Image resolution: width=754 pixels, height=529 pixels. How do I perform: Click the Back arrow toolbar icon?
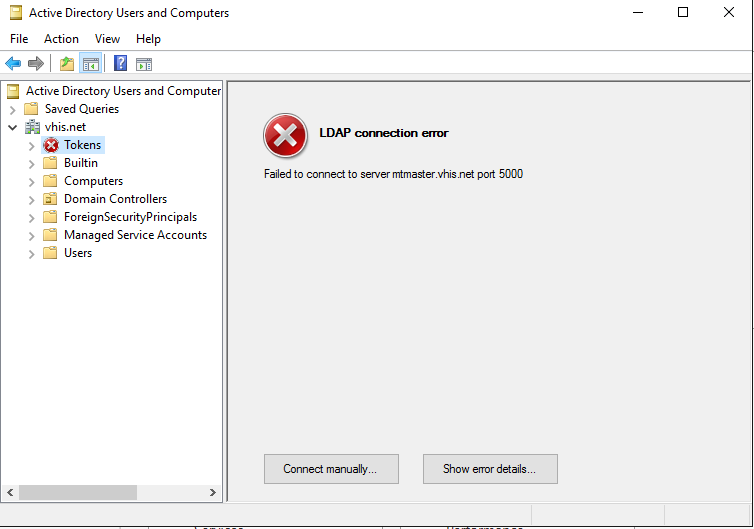coord(13,63)
